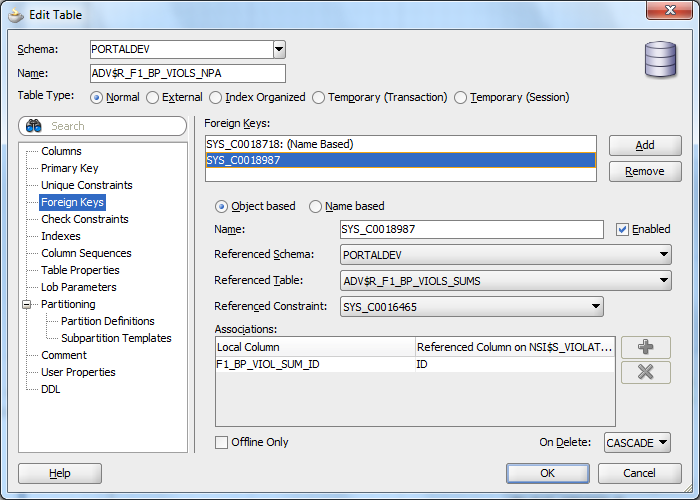The height and width of the screenshot is (500, 700).
Task: Open the Referenced Schema dropdown
Action: [505, 254]
